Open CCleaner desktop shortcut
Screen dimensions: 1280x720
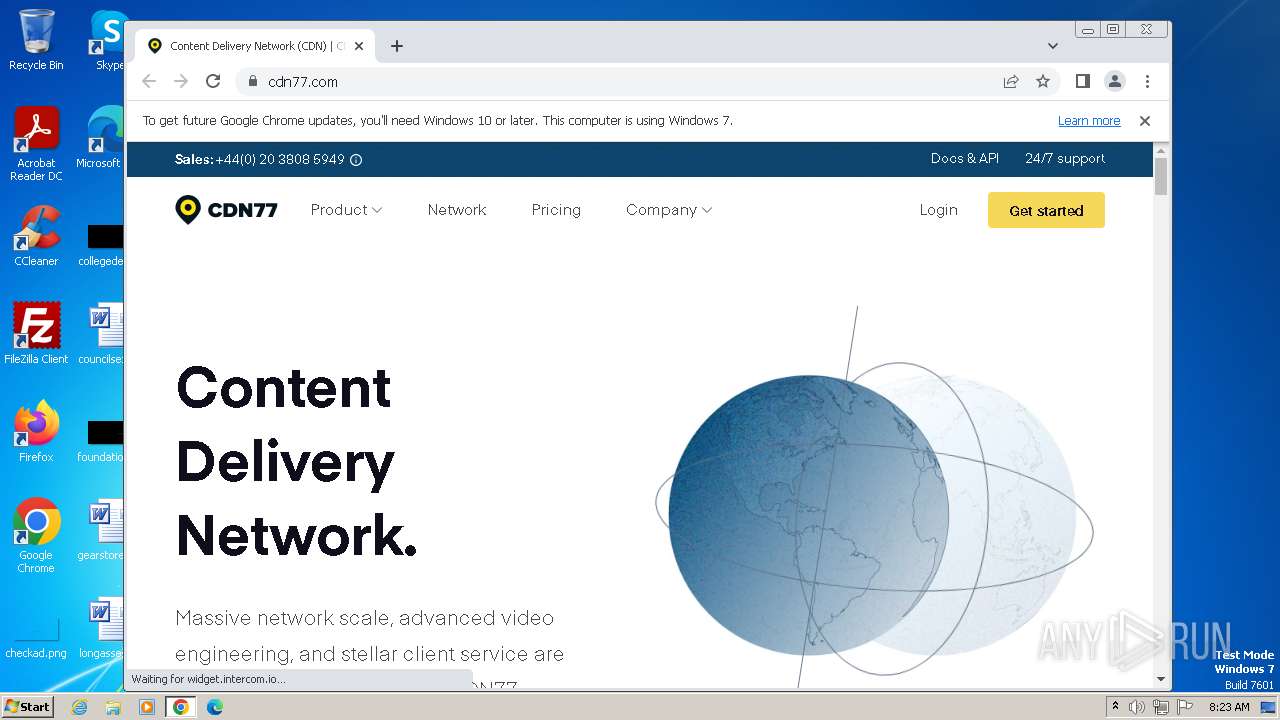pyautogui.click(x=36, y=236)
